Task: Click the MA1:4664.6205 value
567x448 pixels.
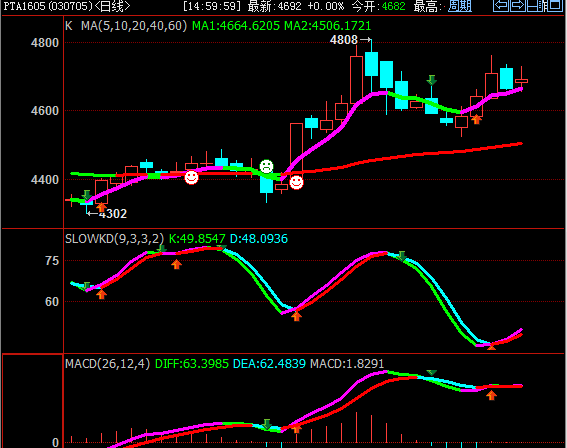Action: [236, 26]
